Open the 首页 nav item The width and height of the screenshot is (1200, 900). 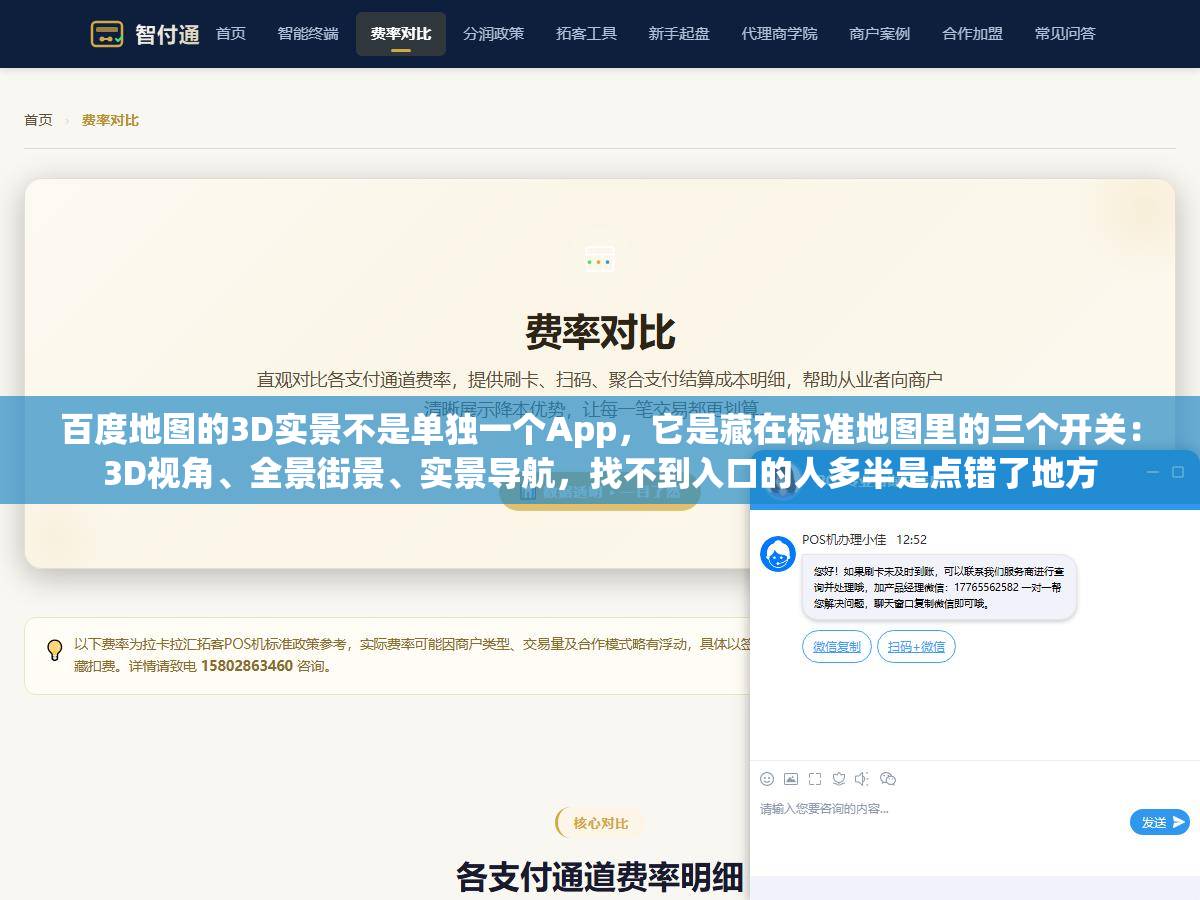point(231,34)
